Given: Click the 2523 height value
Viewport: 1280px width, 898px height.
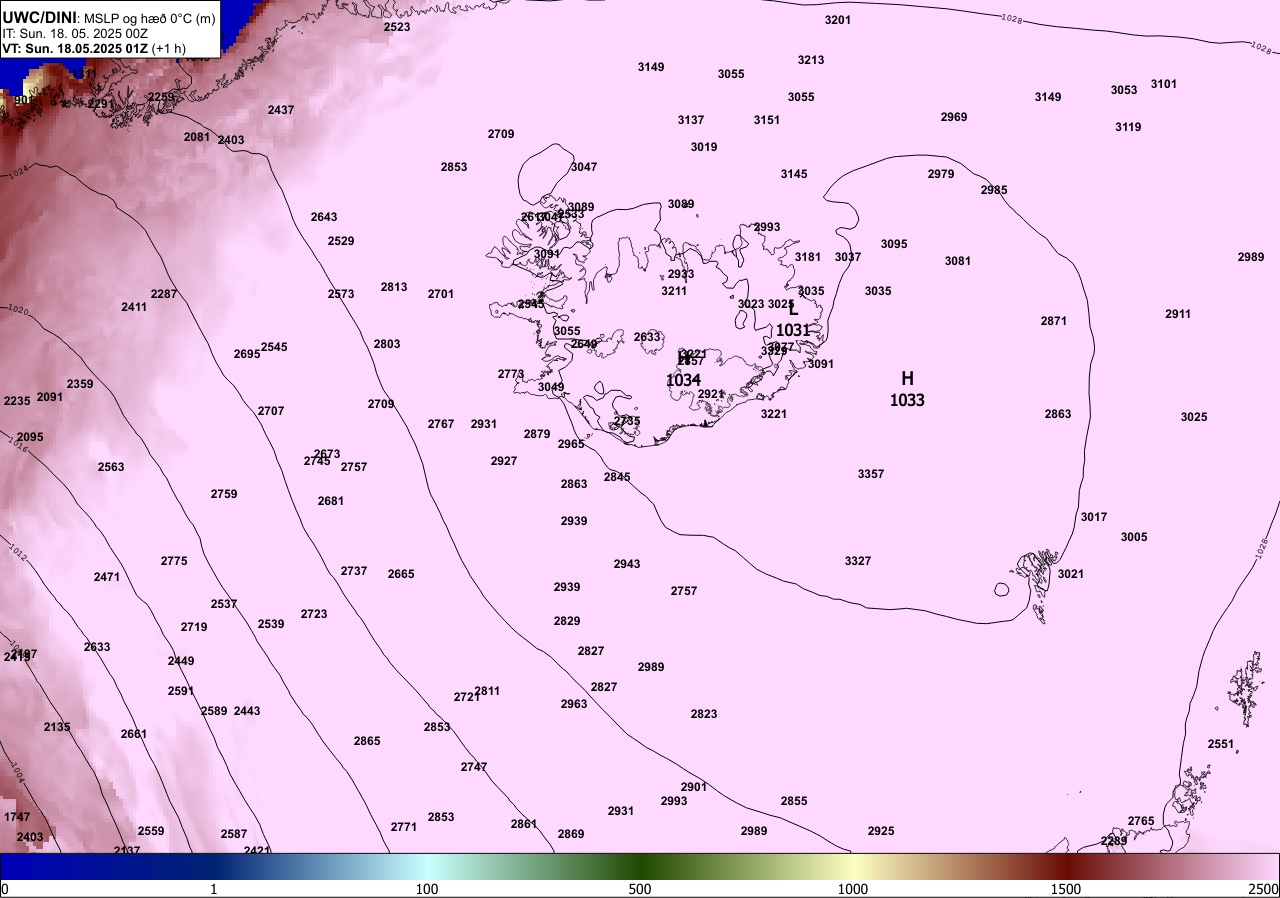Looking at the screenshot, I should click(397, 27).
